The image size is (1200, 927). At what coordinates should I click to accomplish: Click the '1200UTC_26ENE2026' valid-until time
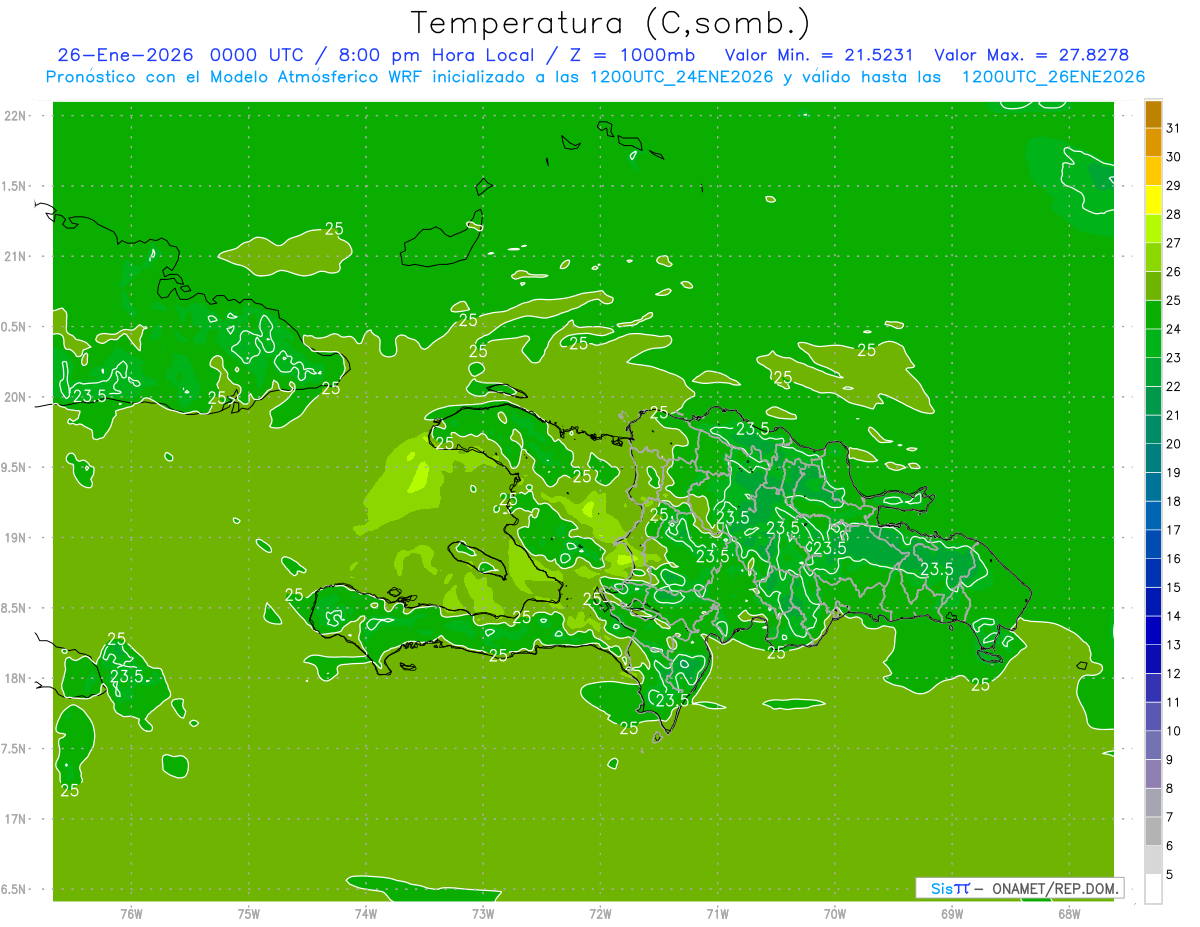[x=1053, y=77]
